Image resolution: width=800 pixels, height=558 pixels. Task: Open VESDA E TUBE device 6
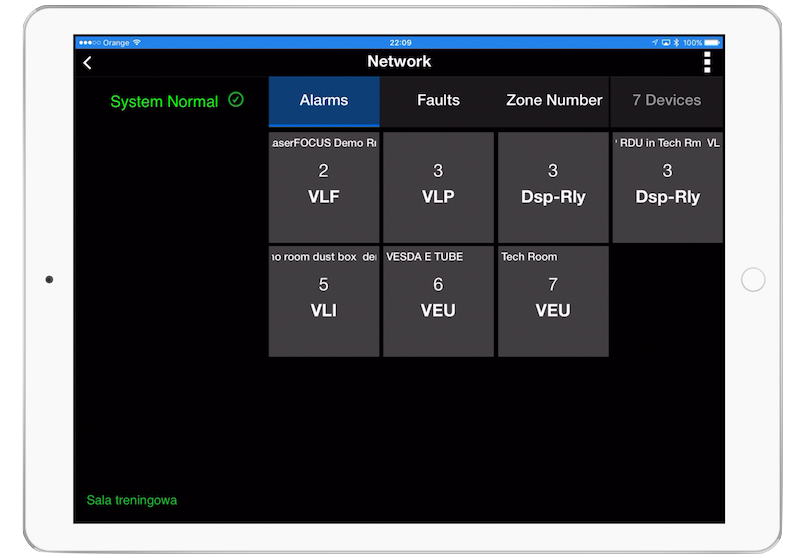(438, 301)
